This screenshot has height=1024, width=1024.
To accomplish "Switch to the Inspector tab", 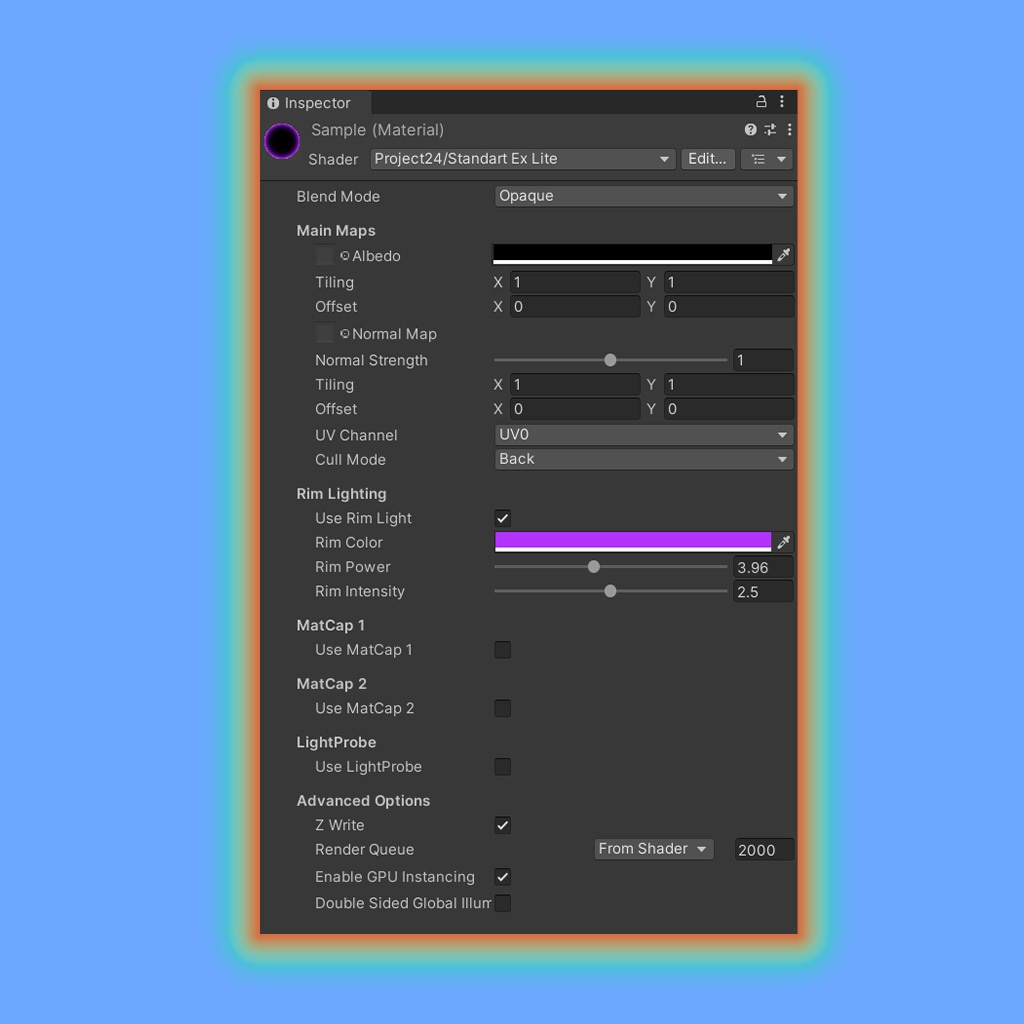I will point(316,103).
